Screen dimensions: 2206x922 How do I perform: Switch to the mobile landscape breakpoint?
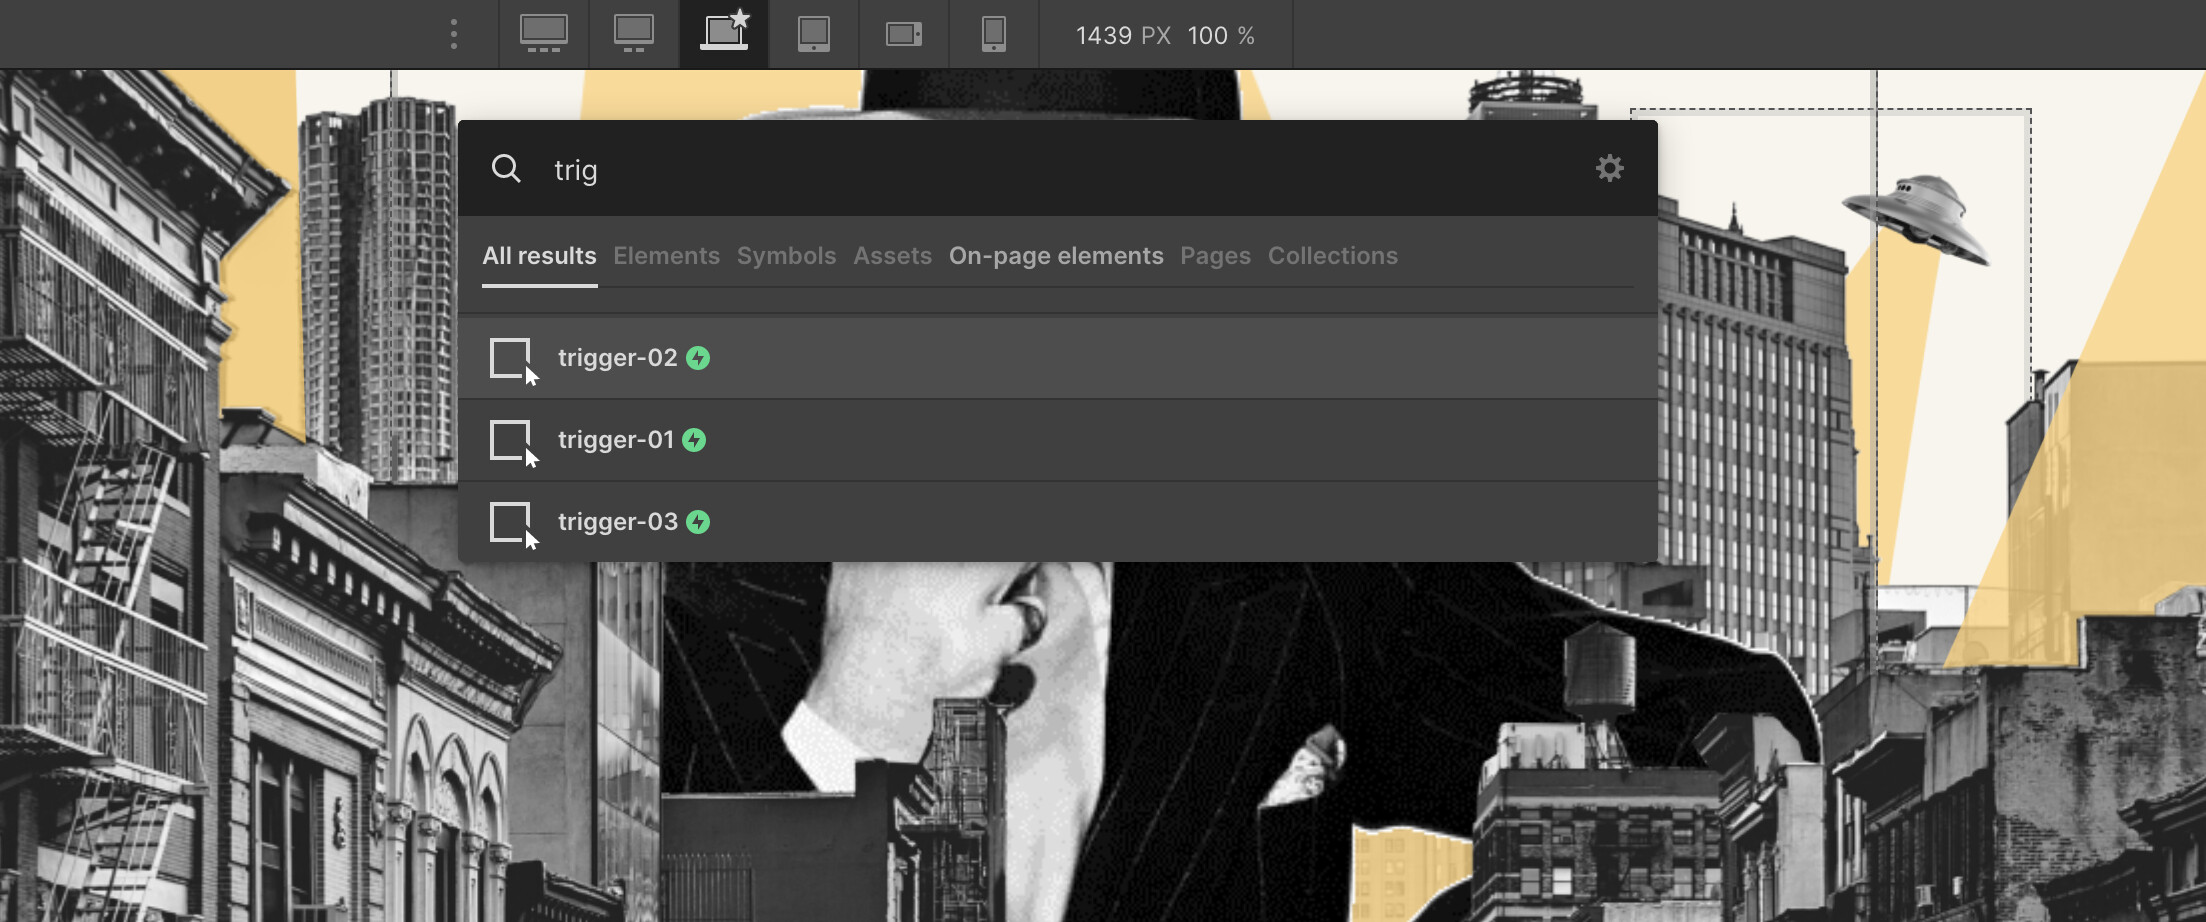(904, 34)
